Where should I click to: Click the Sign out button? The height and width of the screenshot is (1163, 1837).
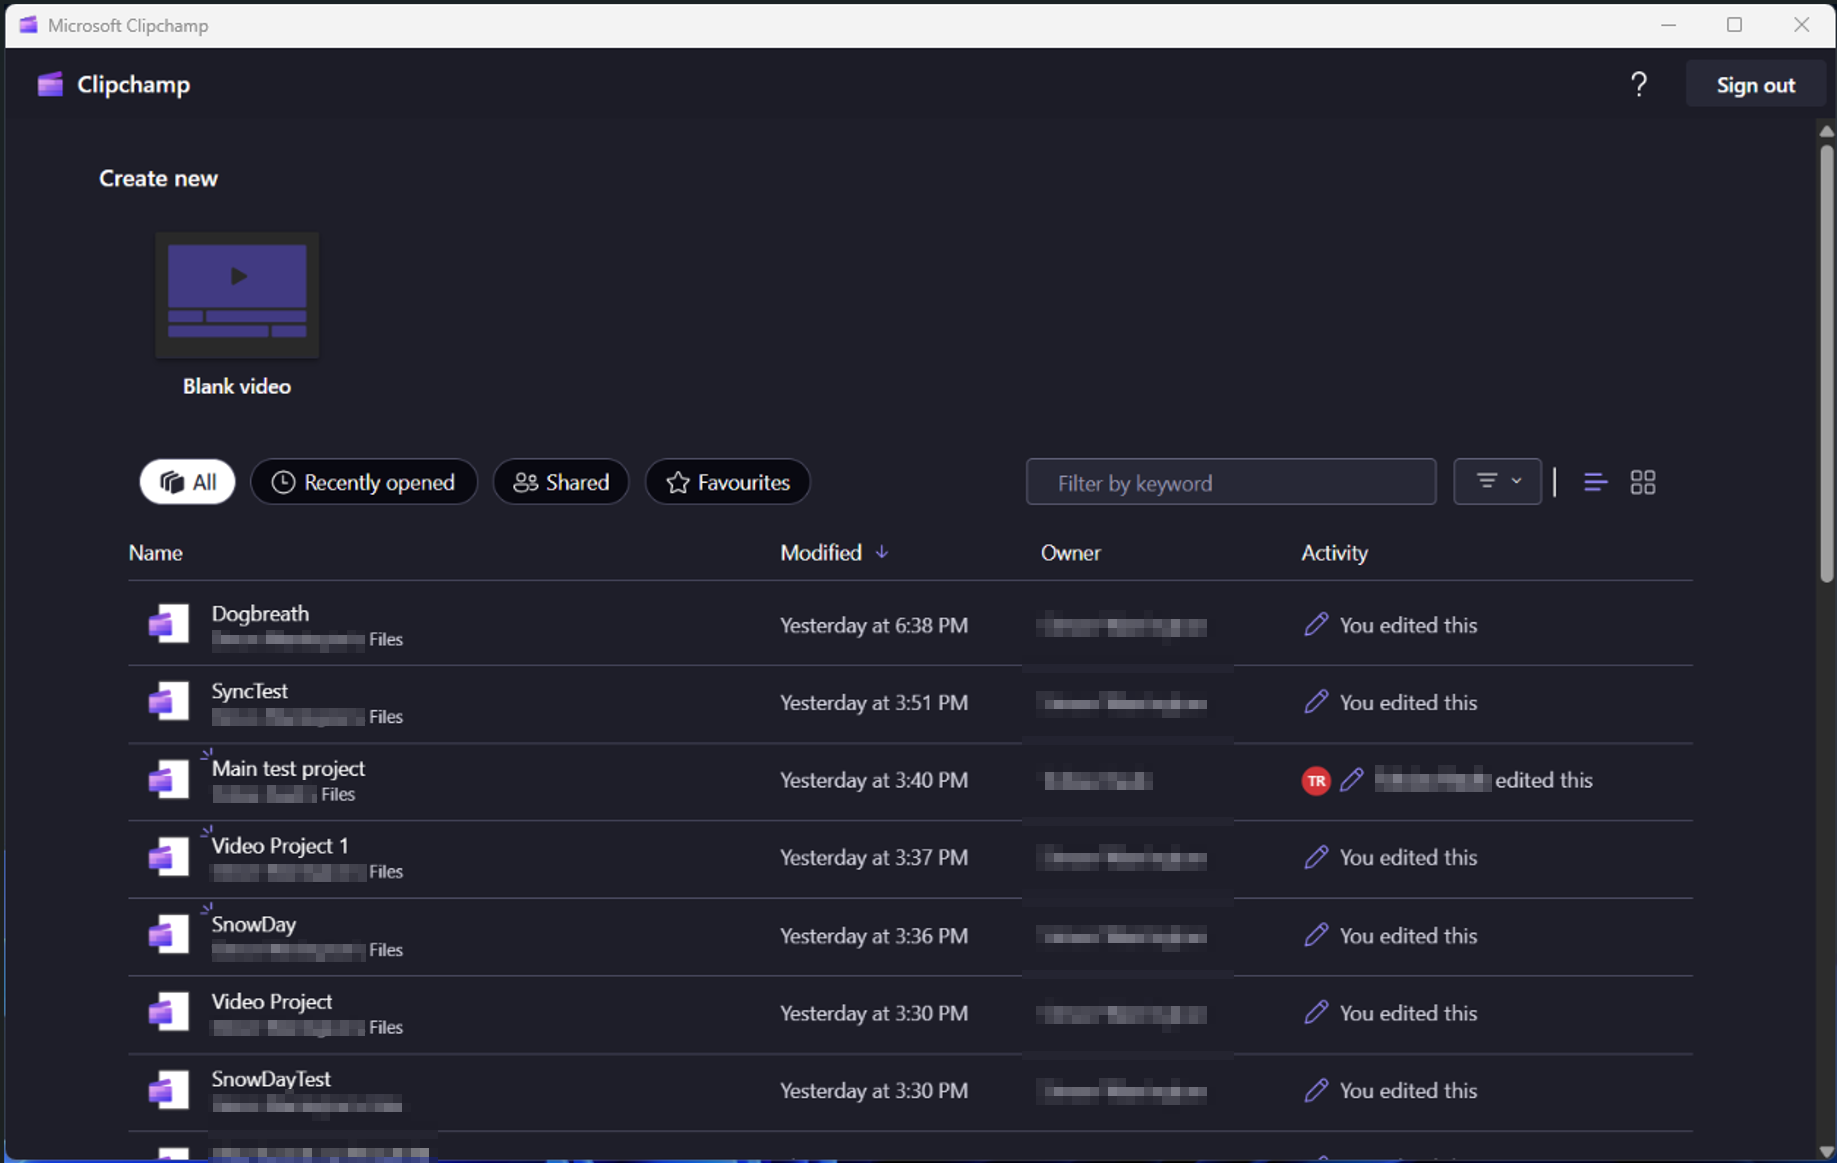pyautogui.click(x=1755, y=85)
